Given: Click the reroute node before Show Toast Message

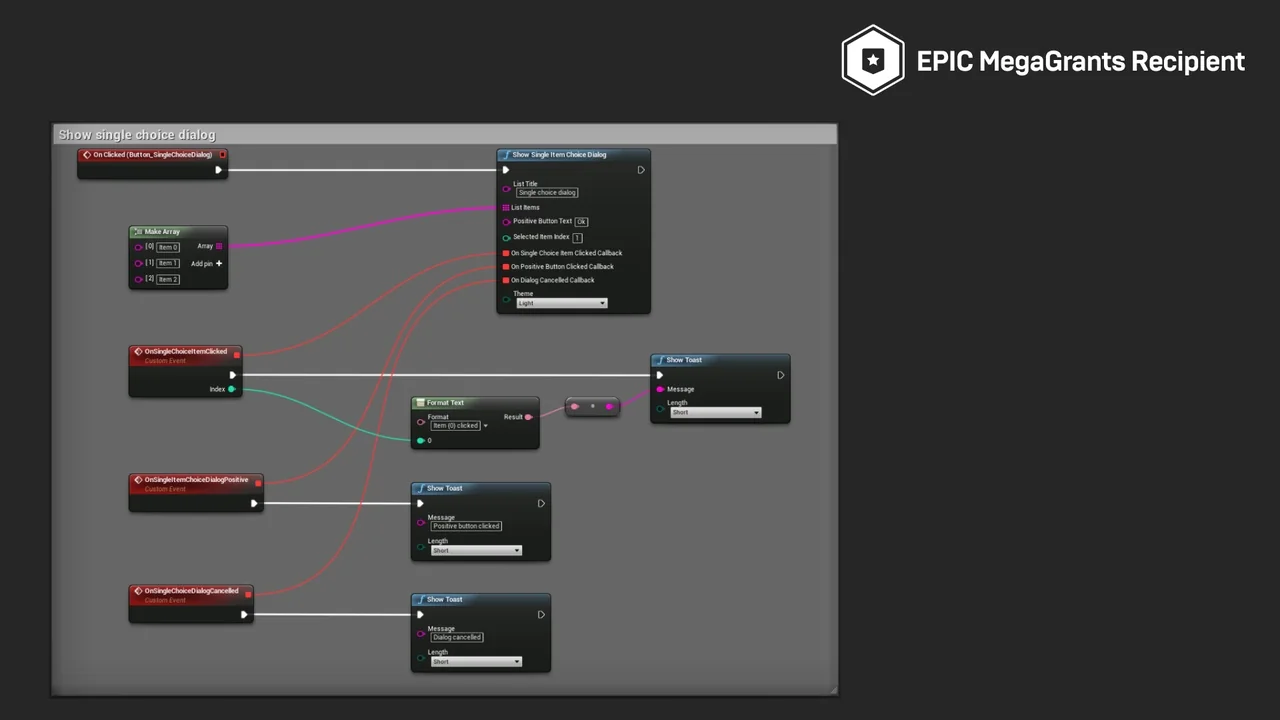Looking at the screenshot, I should (592, 406).
